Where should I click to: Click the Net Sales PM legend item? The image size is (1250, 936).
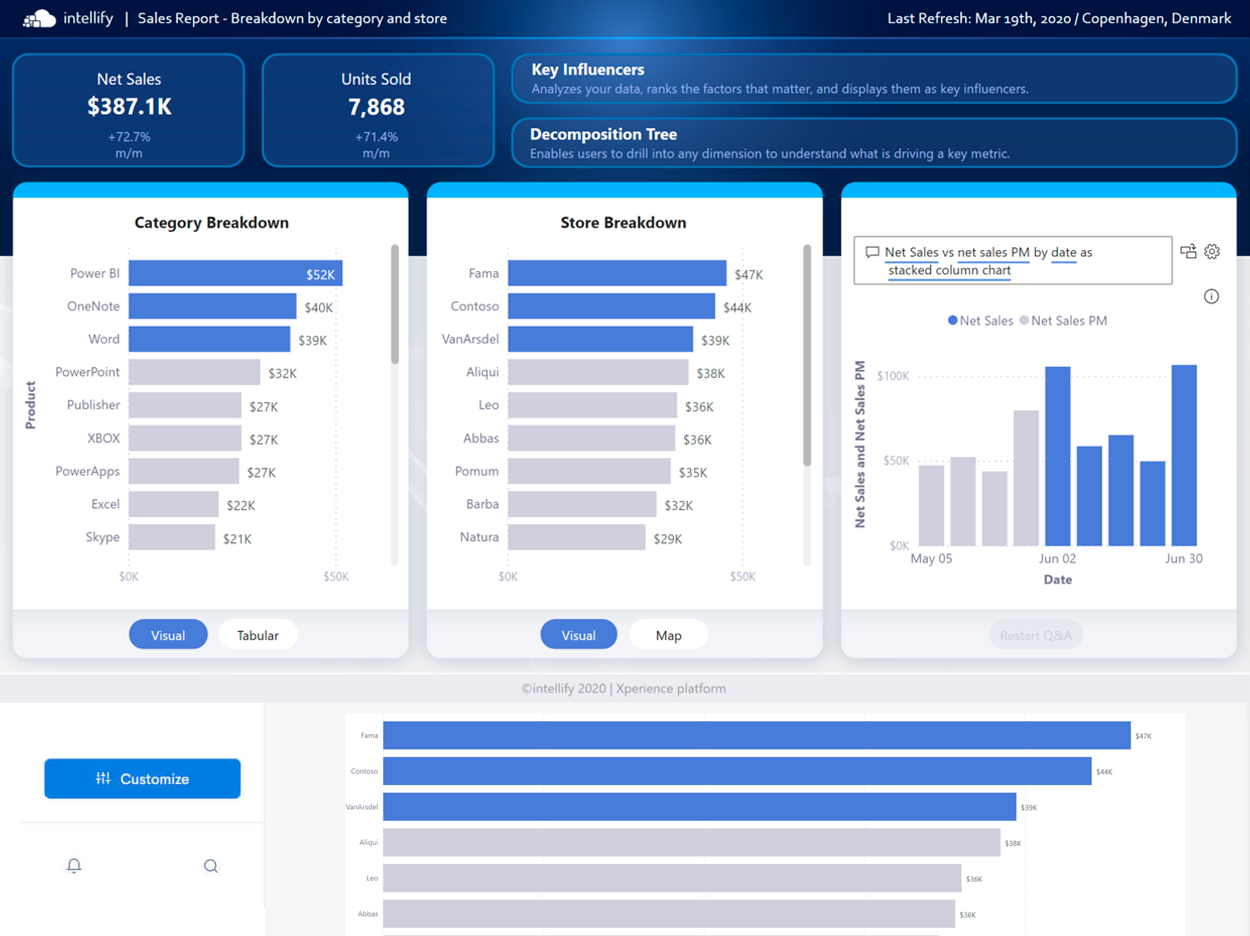(x=1062, y=321)
